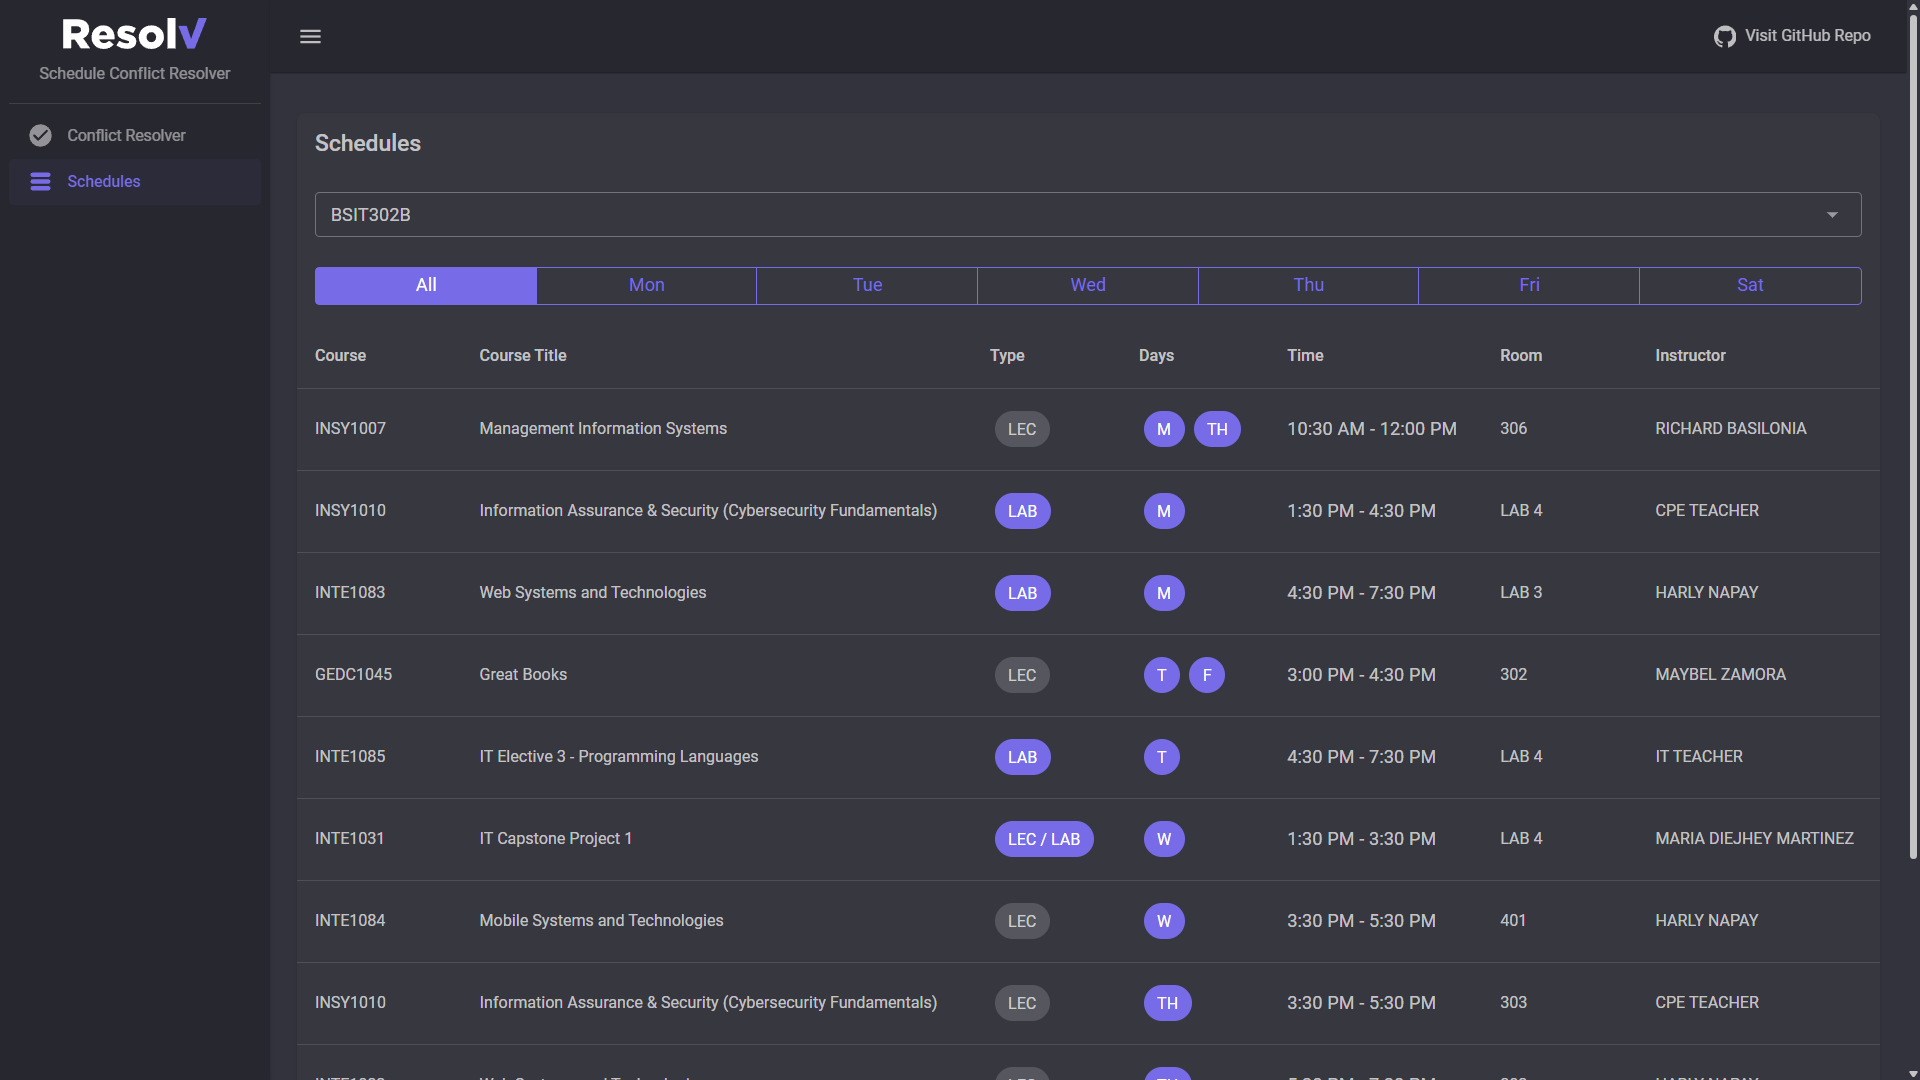Click the LEC / LAB chip for IT Capstone Project
The height and width of the screenshot is (1080, 1920).
[1043, 839]
